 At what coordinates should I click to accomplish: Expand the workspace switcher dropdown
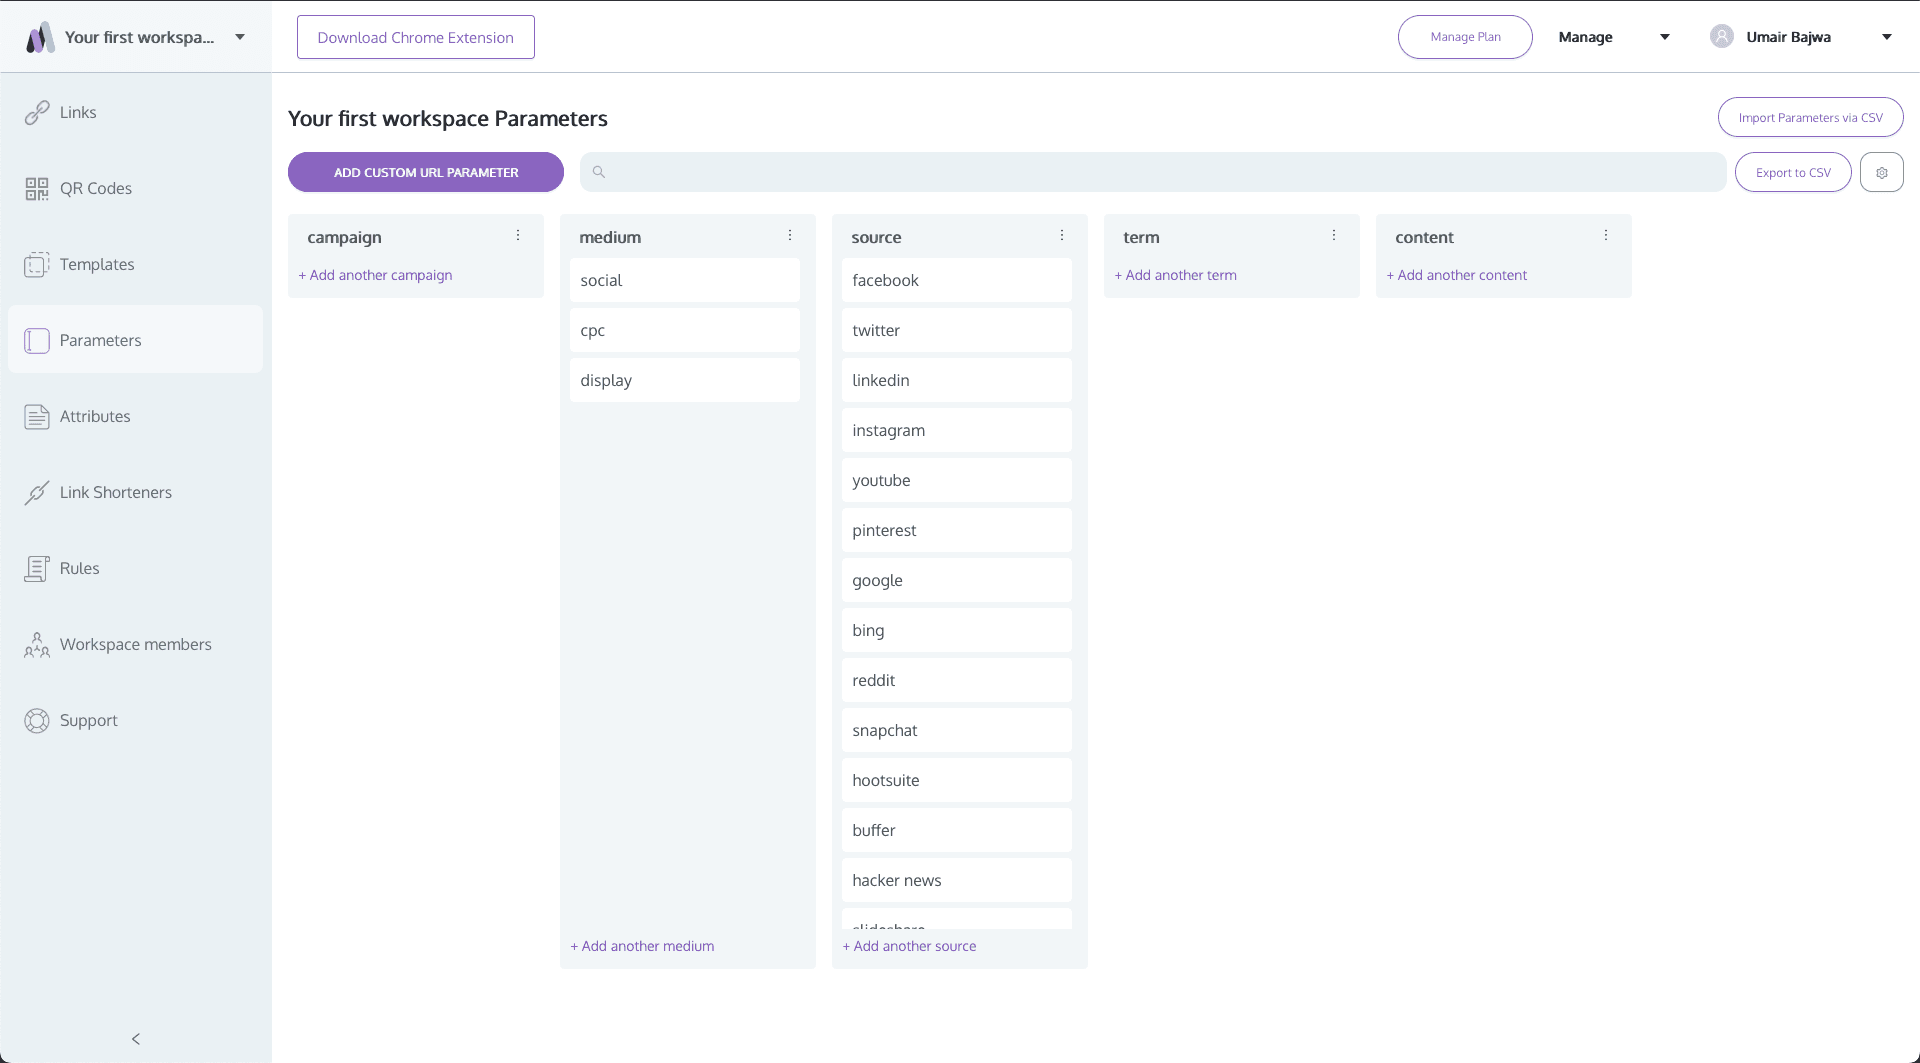(240, 37)
